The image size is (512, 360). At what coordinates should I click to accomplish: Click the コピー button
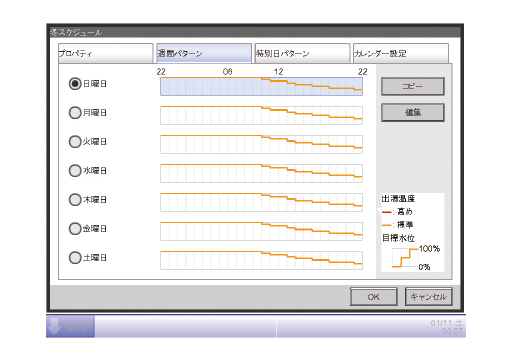(x=413, y=86)
